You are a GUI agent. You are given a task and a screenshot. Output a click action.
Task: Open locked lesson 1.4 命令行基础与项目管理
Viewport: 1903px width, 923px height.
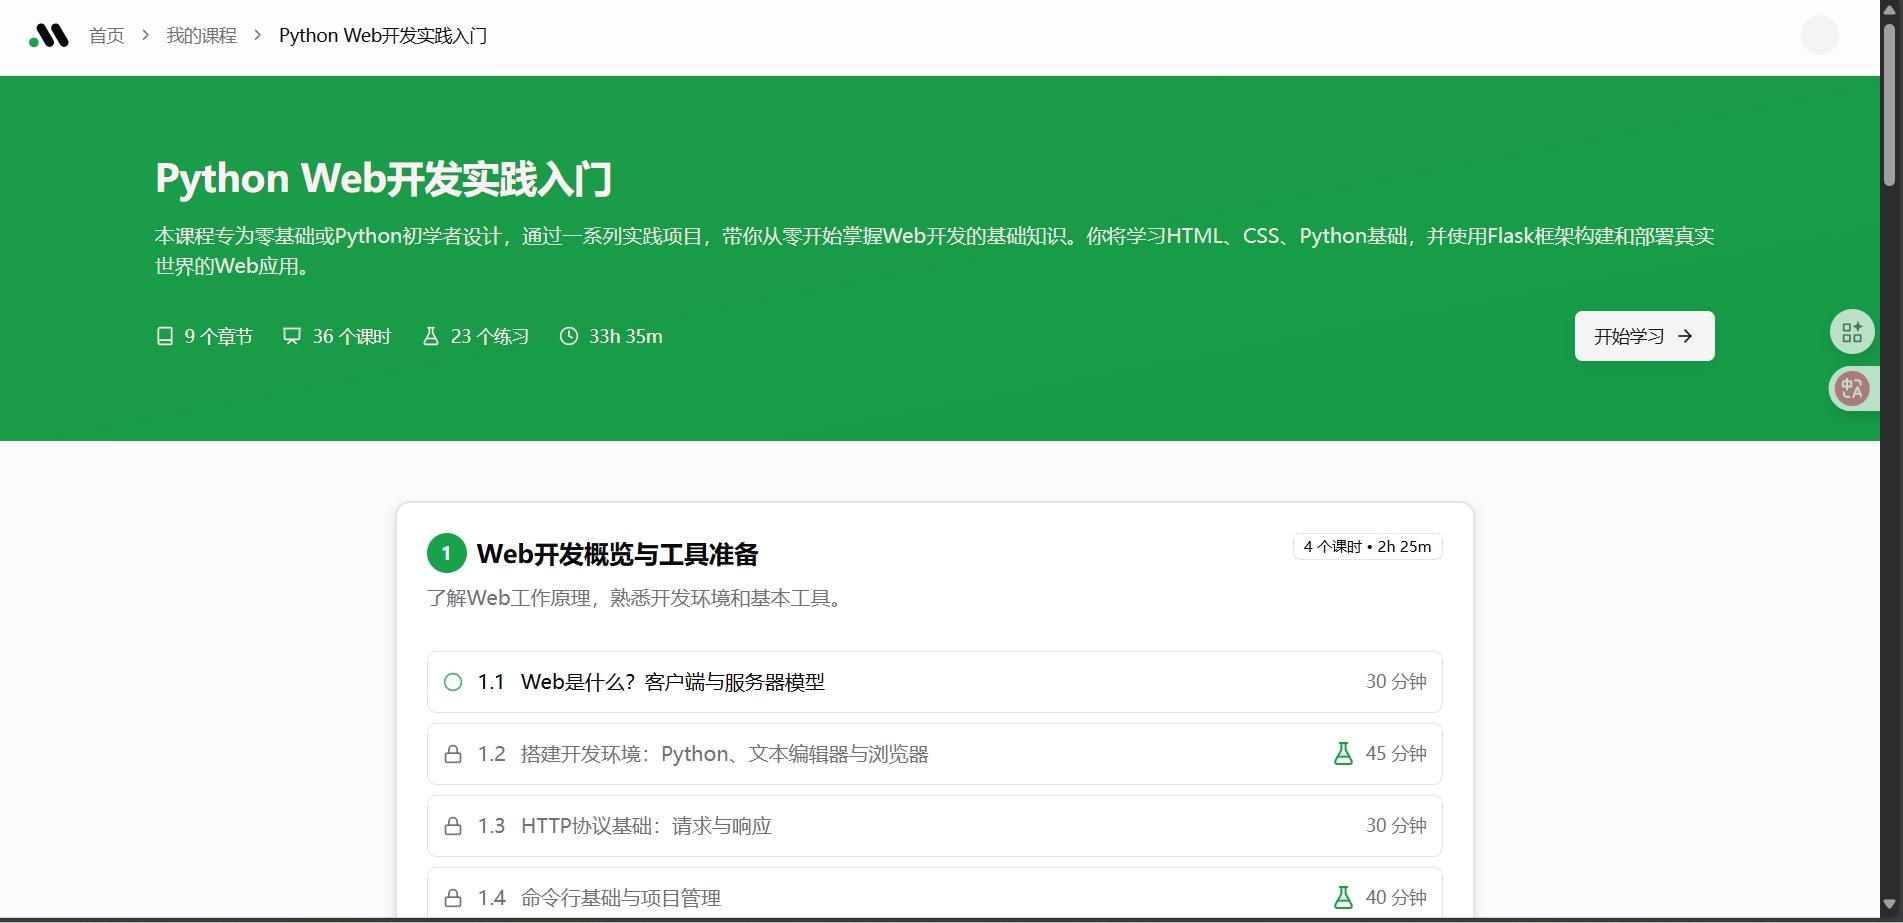click(934, 893)
